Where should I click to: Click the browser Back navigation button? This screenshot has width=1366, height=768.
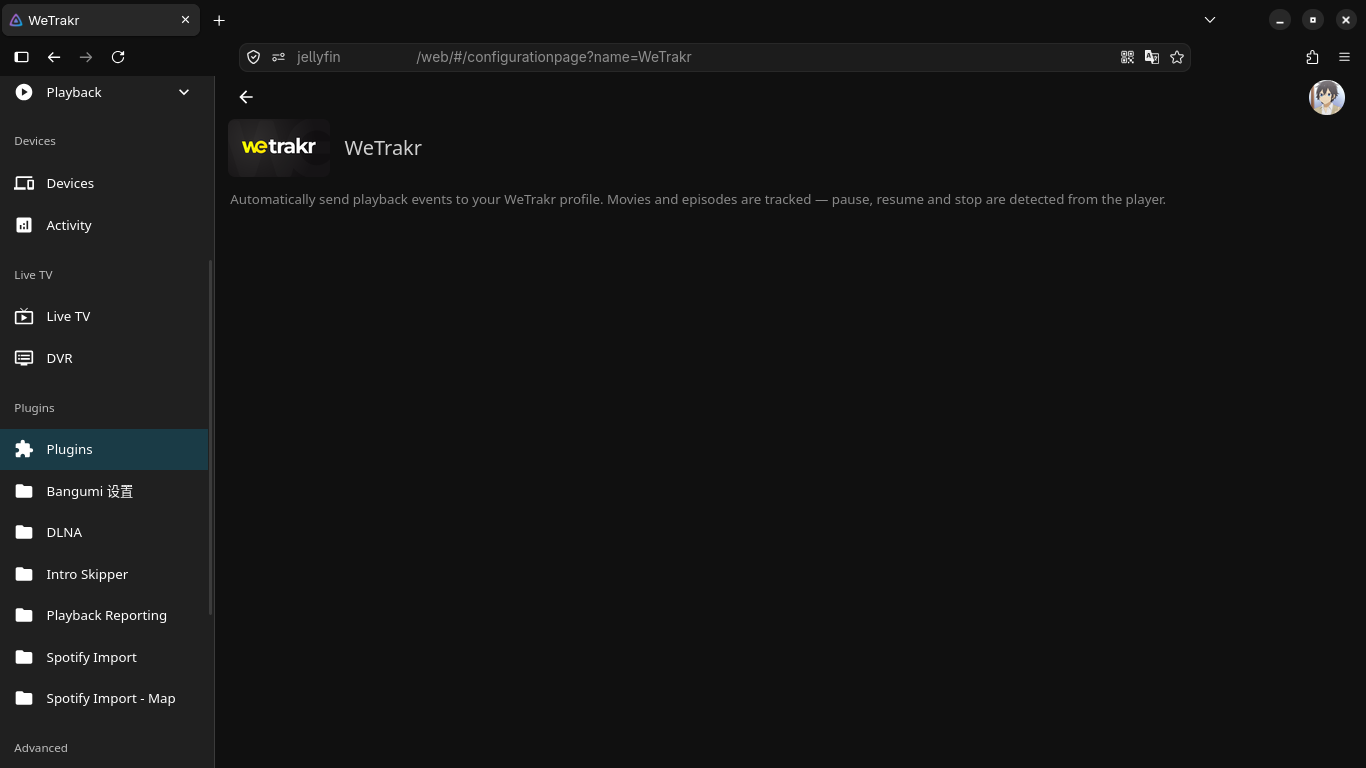click(54, 57)
